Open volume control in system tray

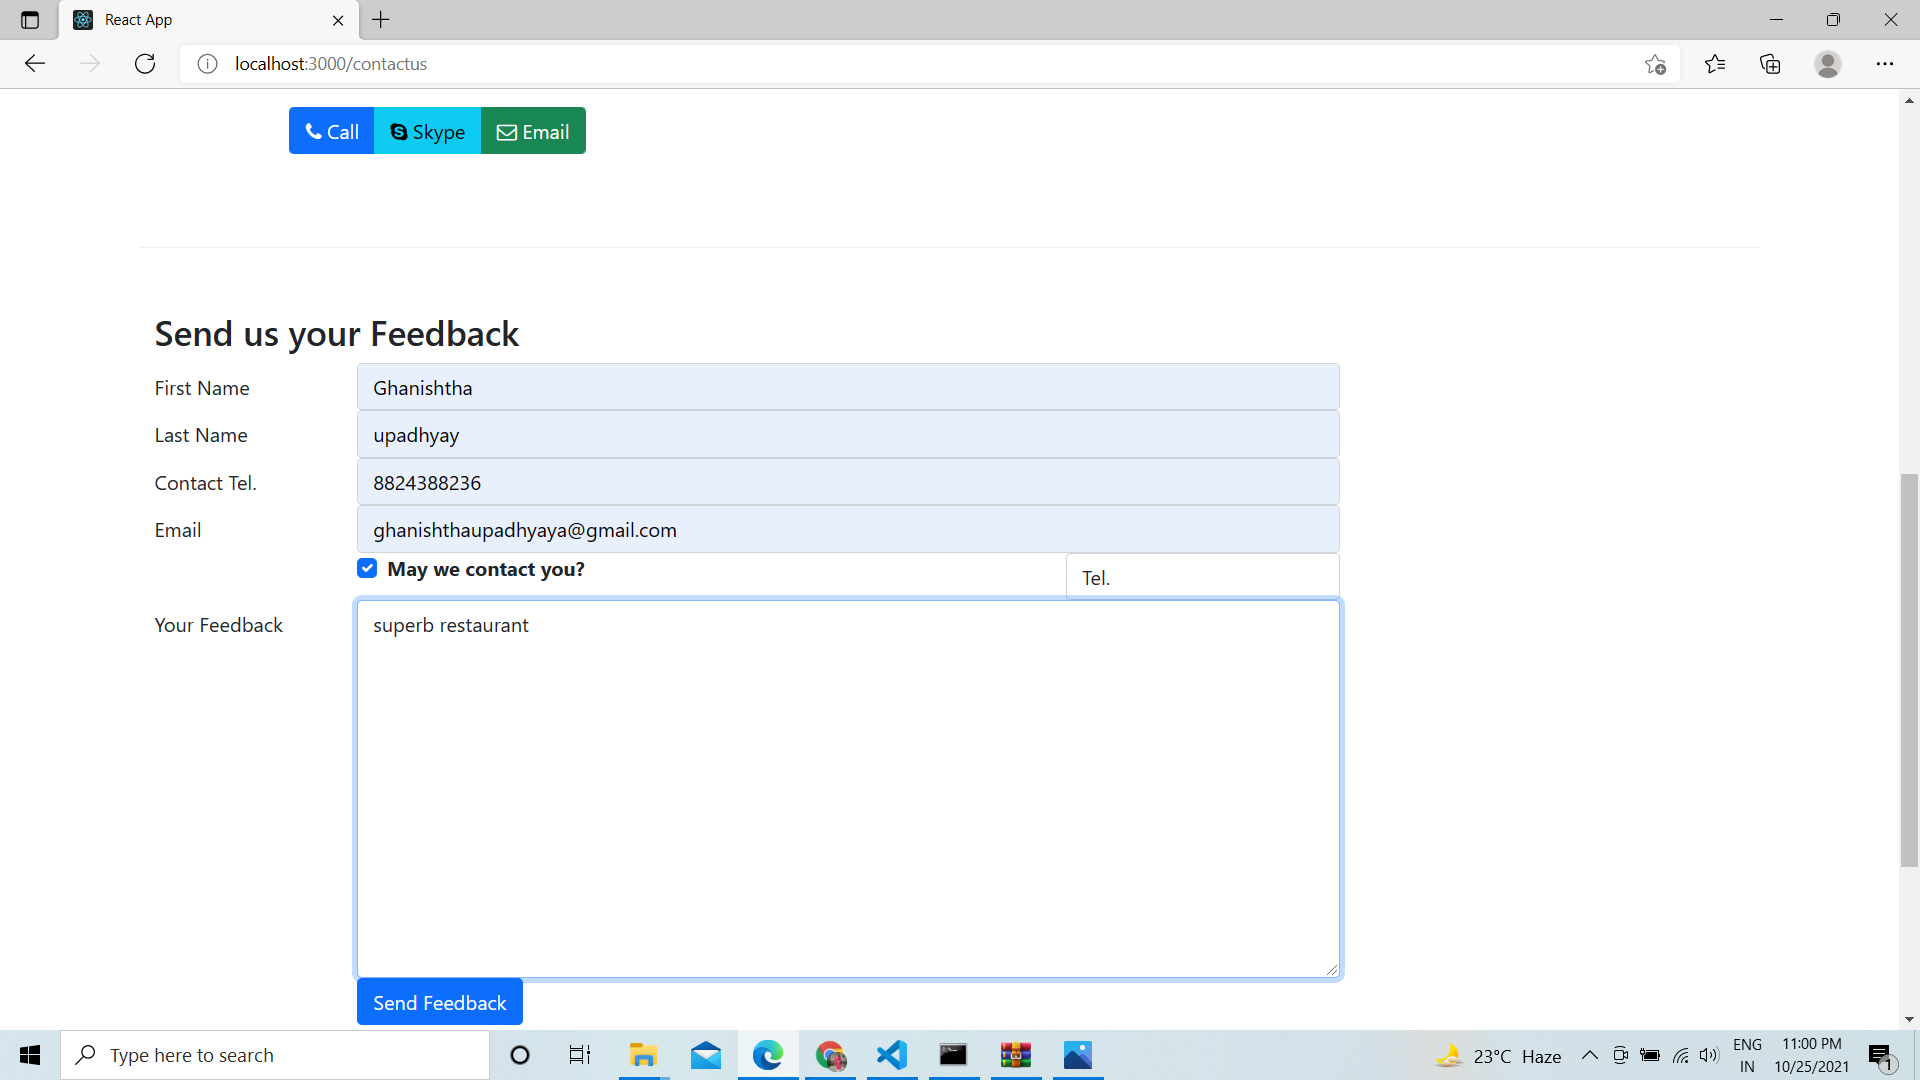click(x=1709, y=1055)
